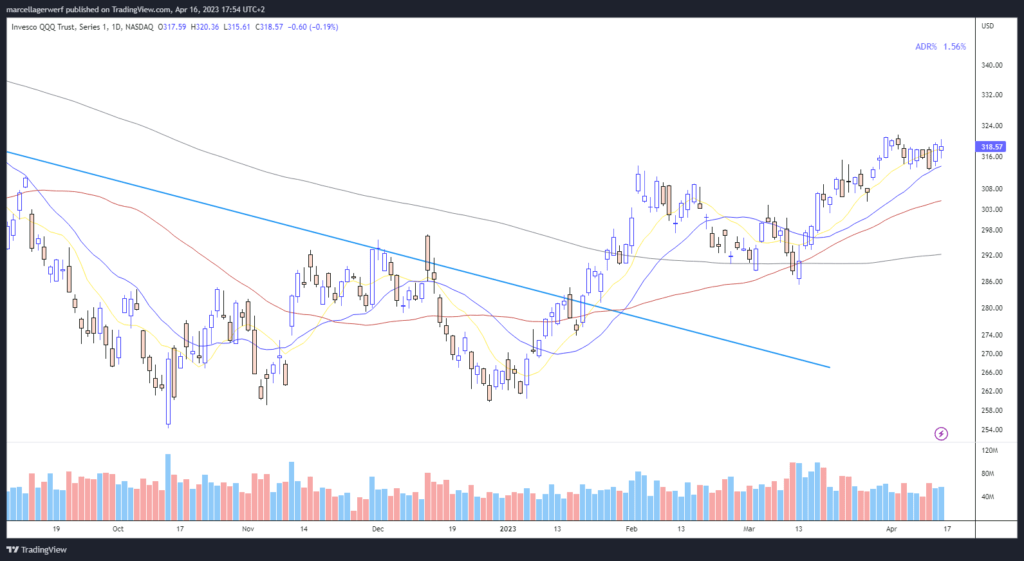Click the Oct date axis label
This screenshot has width=1024, height=561.
pyautogui.click(x=118, y=529)
